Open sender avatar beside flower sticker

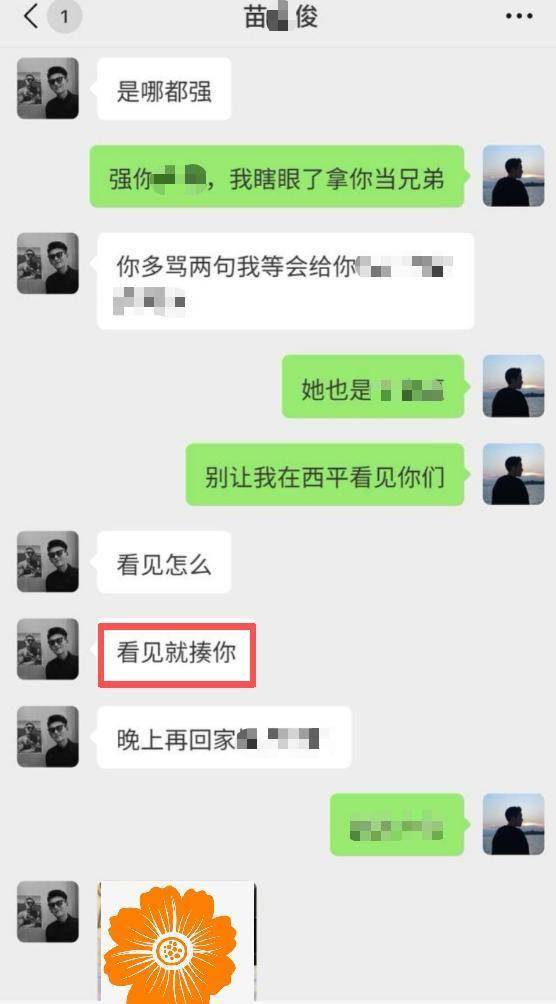pyautogui.click(x=47, y=912)
